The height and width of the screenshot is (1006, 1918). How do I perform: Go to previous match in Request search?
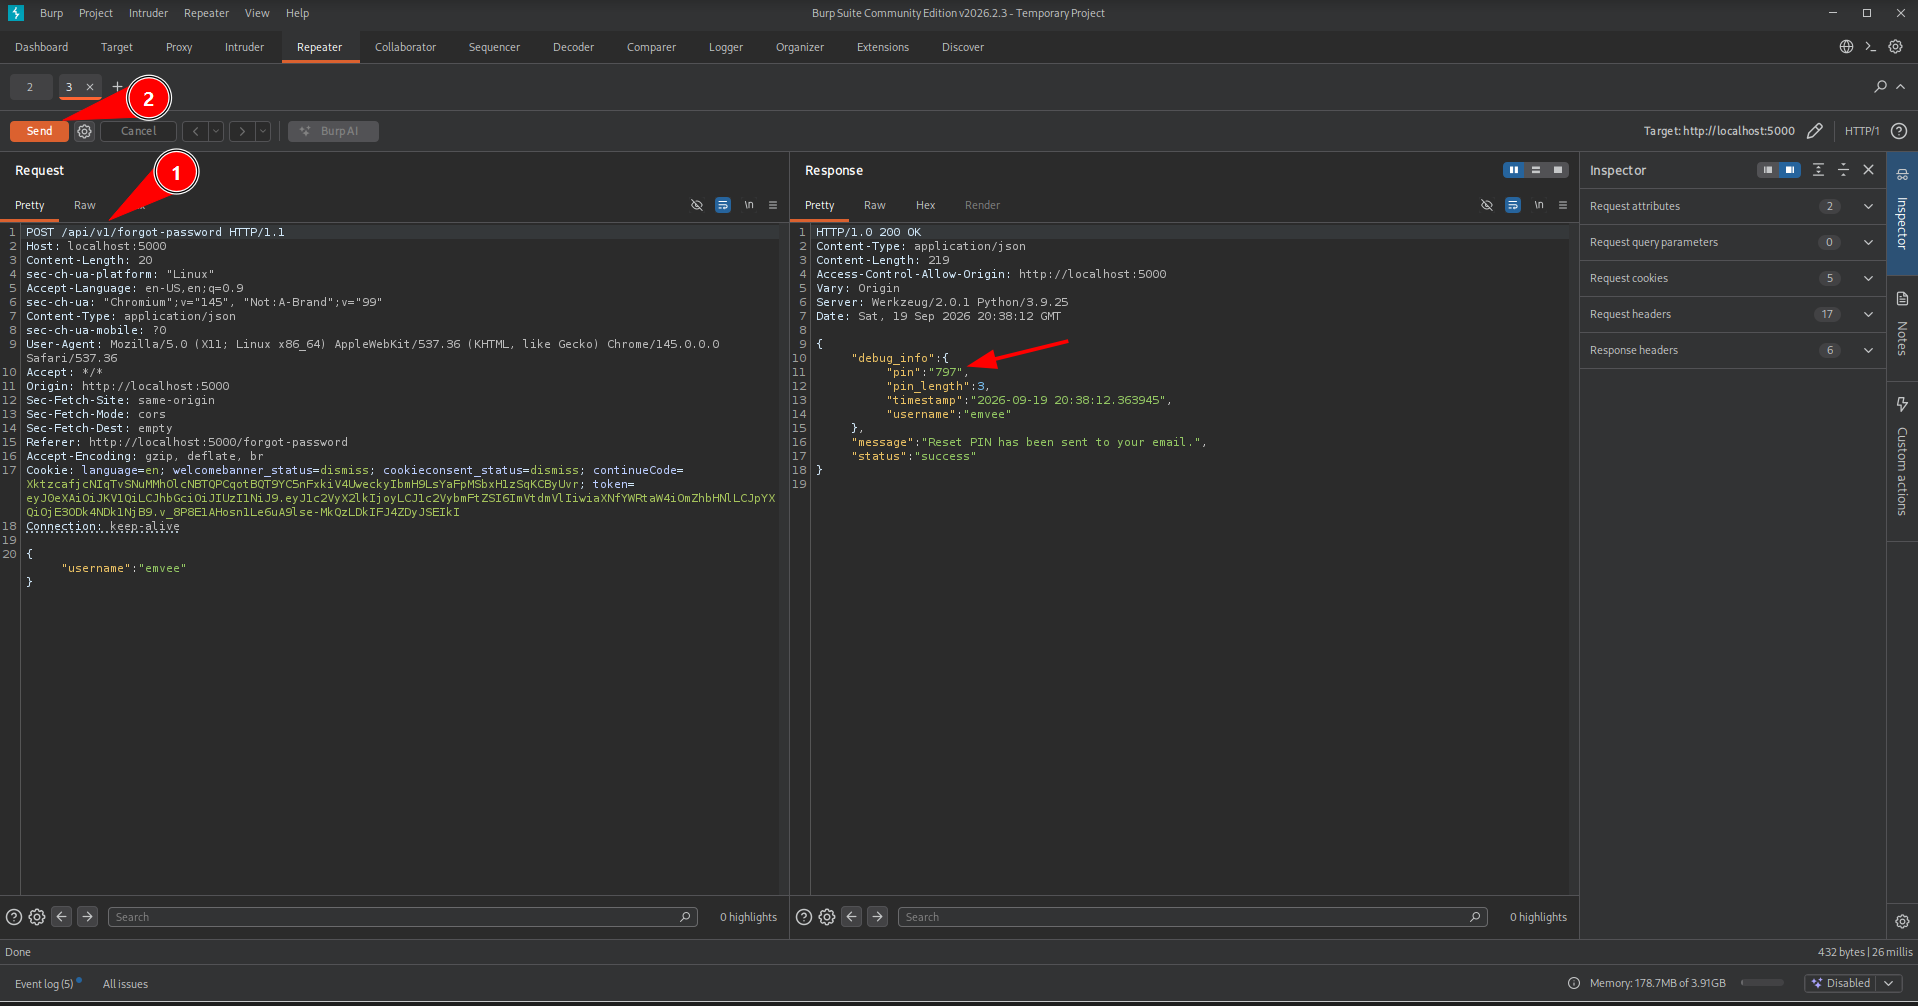tap(62, 916)
